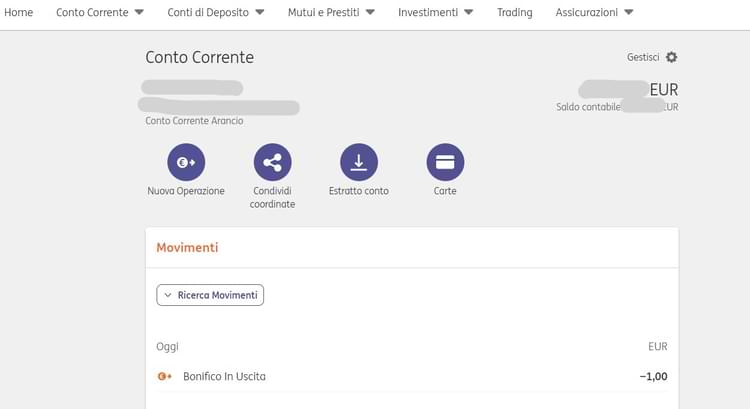Image resolution: width=750 pixels, height=409 pixels.
Task: Click the Condividi coordinate label
Action: (x=273, y=198)
